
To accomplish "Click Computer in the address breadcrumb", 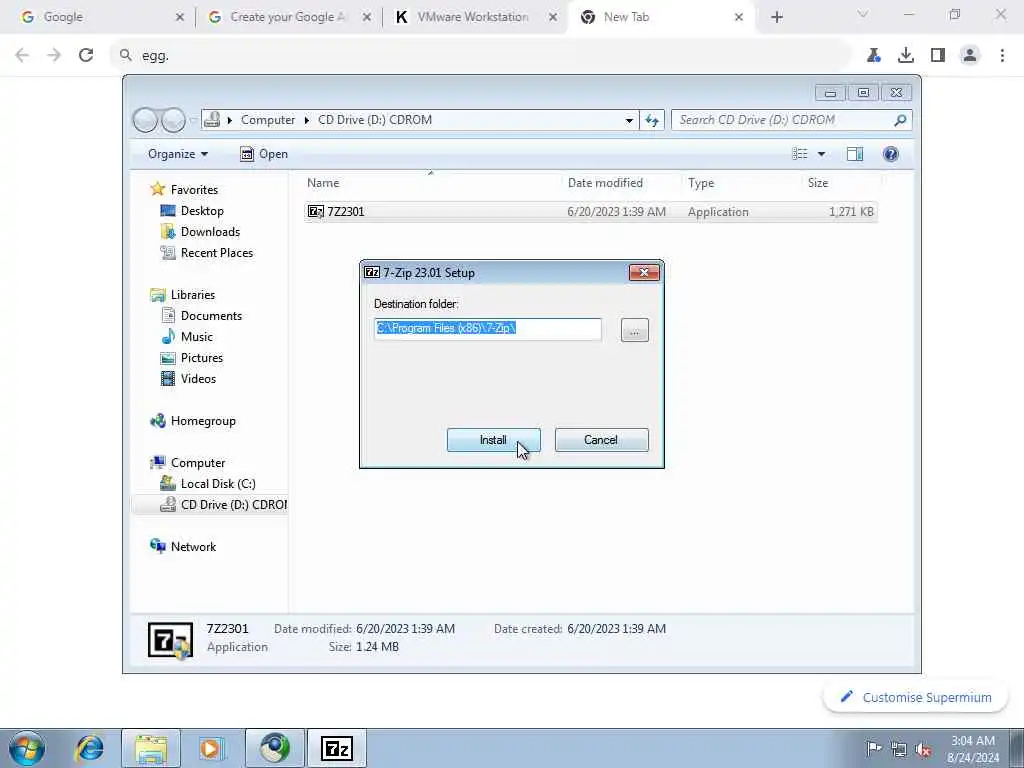I will 268,120.
